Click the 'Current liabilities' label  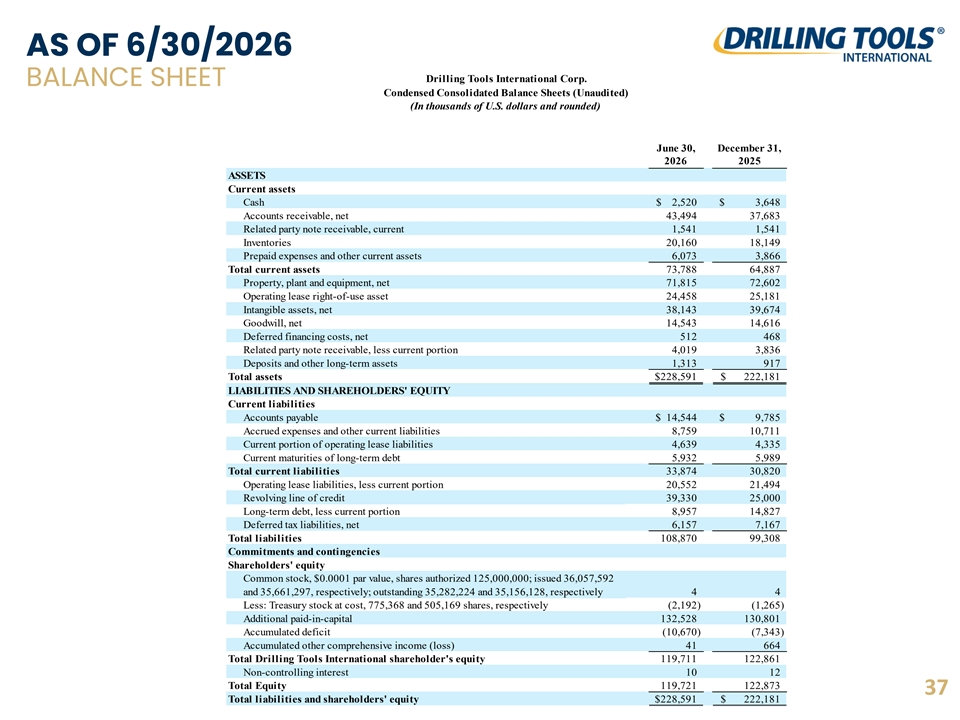point(271,405)
